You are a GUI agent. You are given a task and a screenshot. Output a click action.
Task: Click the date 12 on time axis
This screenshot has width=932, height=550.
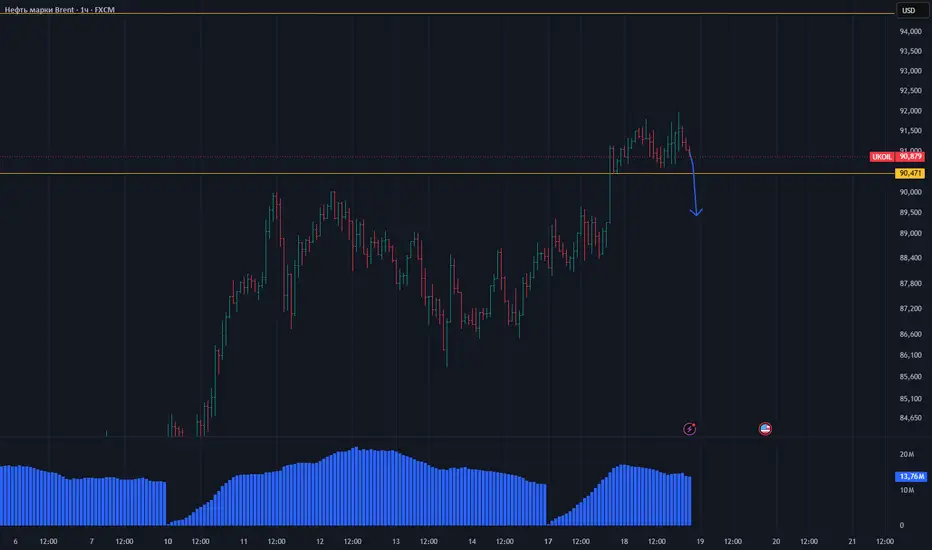tap(320, 542)
